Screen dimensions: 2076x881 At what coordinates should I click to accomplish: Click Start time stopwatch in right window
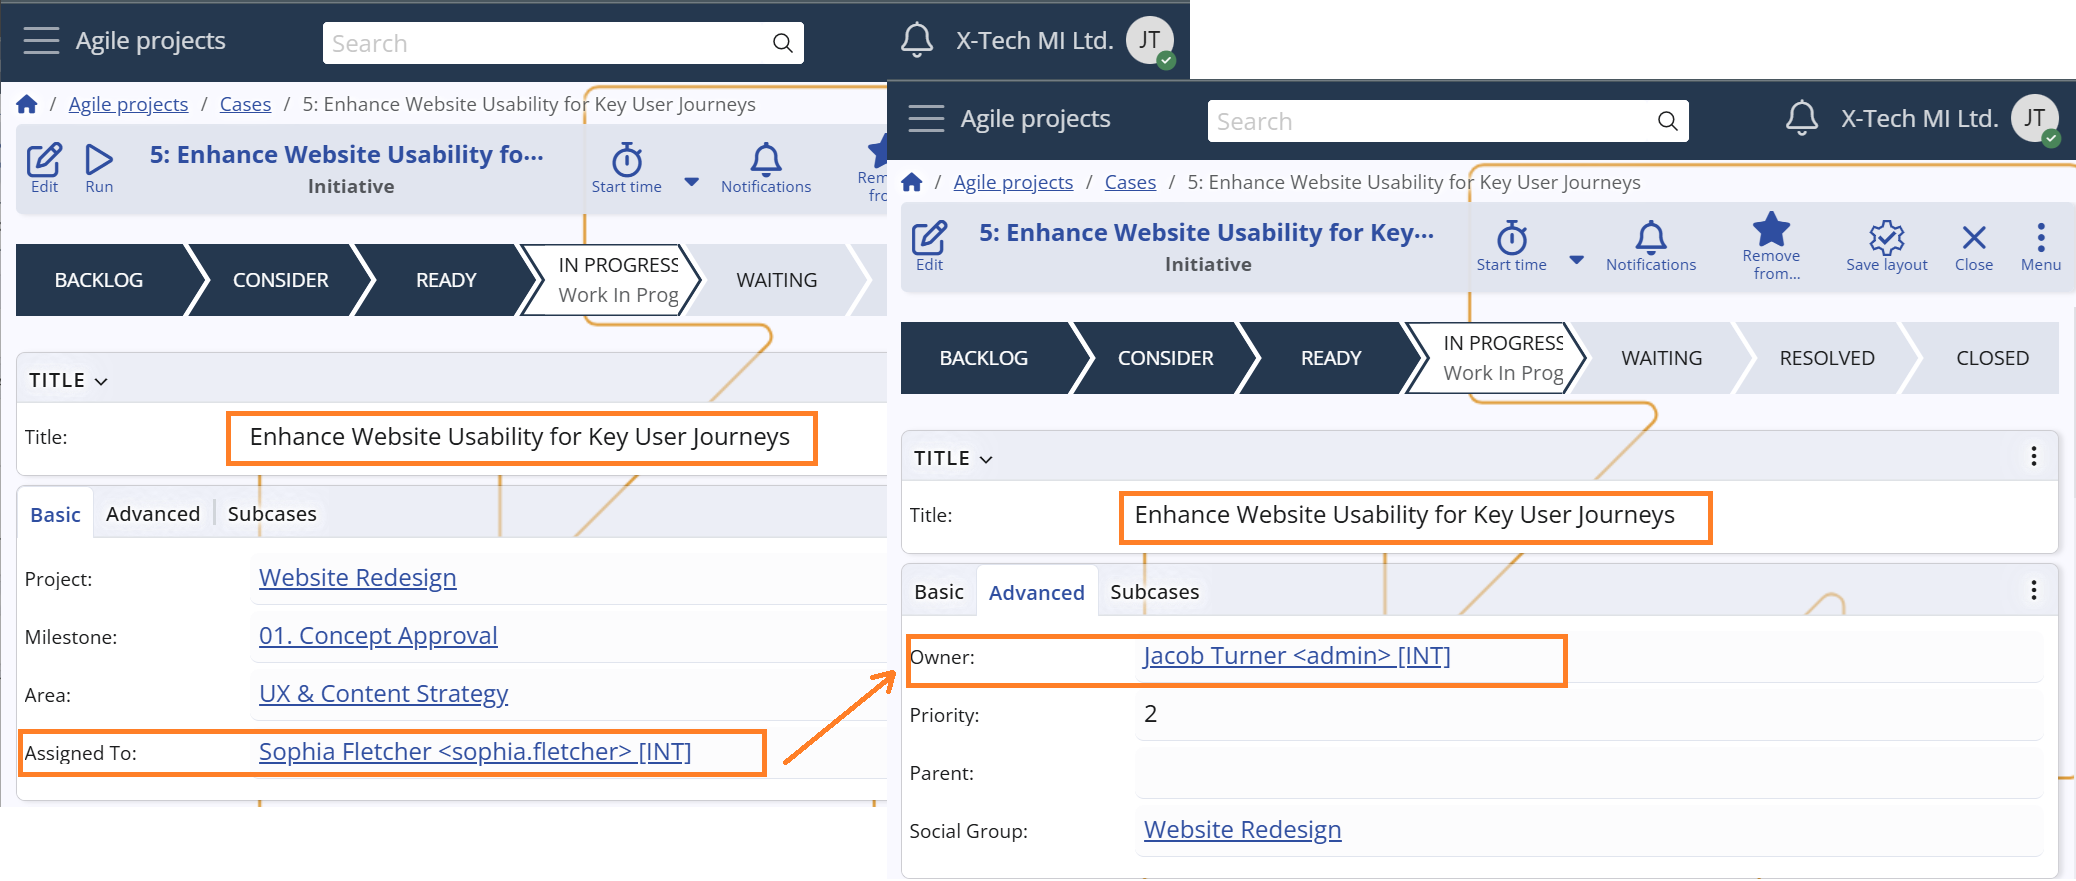click(x=1511, y=240)
